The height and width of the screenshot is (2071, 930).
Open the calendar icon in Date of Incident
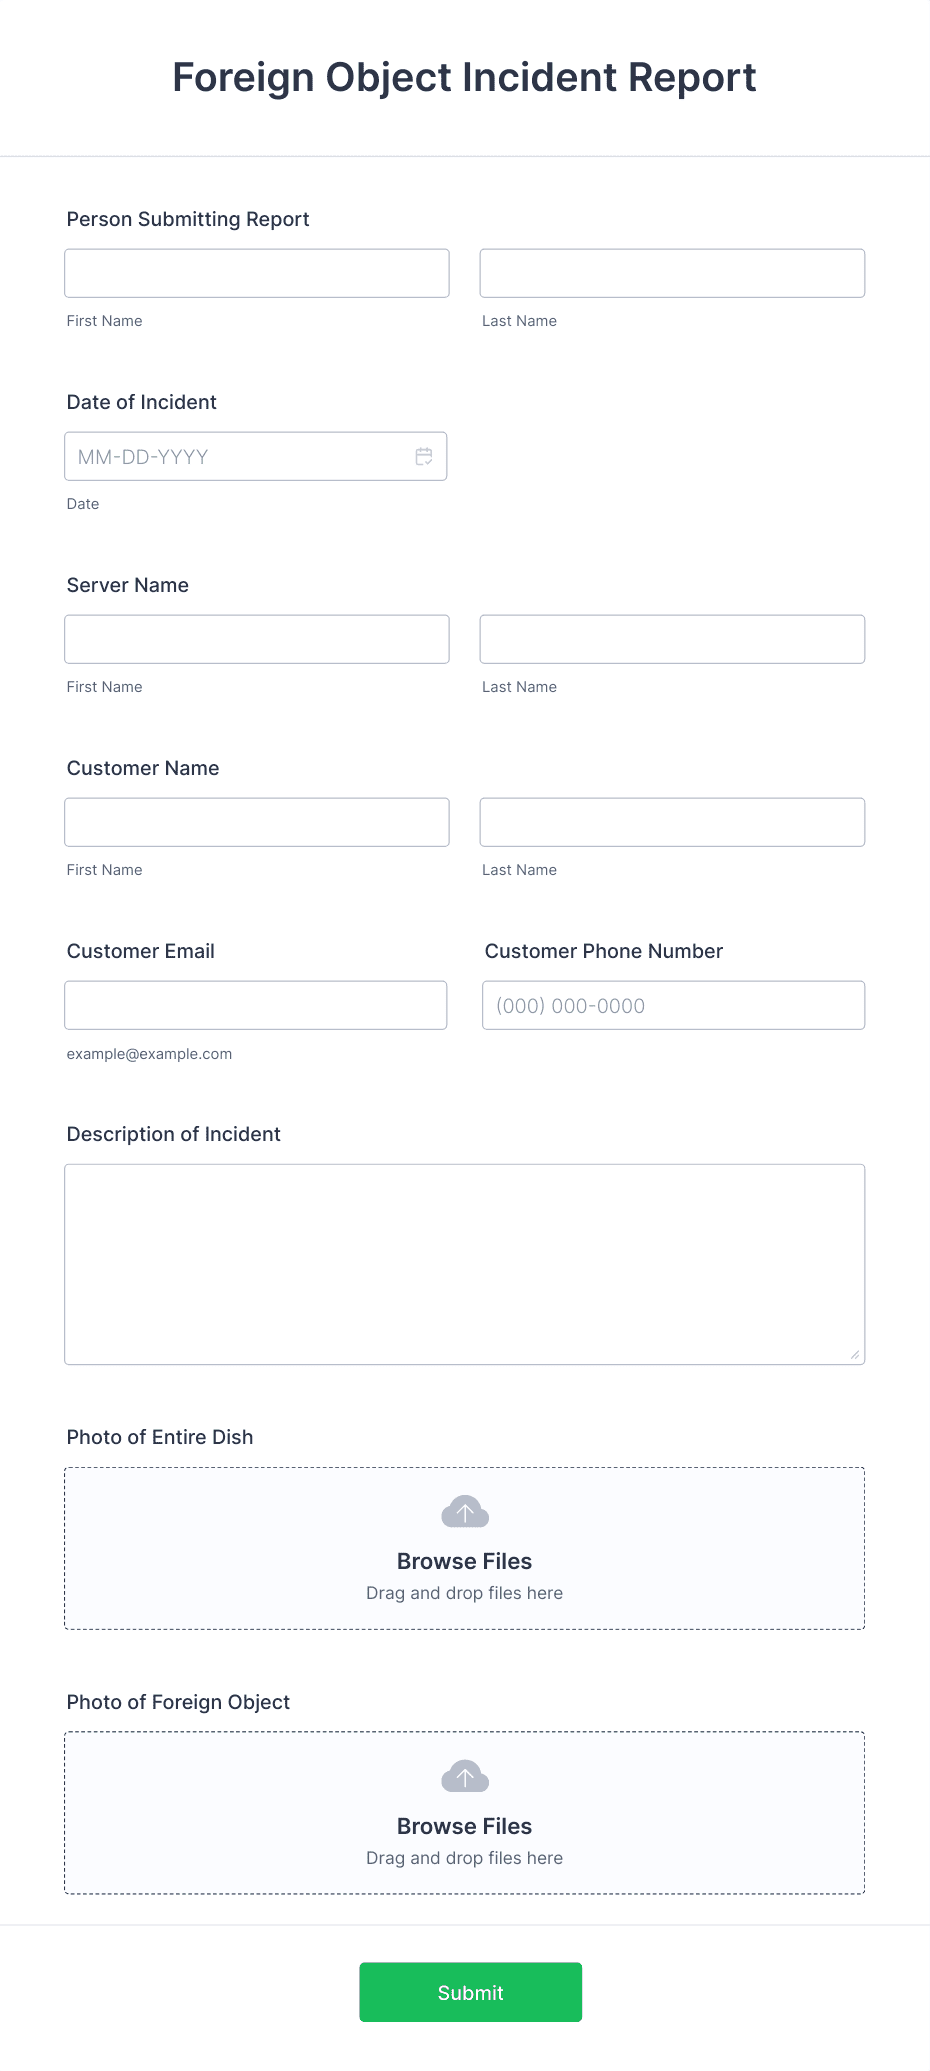[423, 456]
